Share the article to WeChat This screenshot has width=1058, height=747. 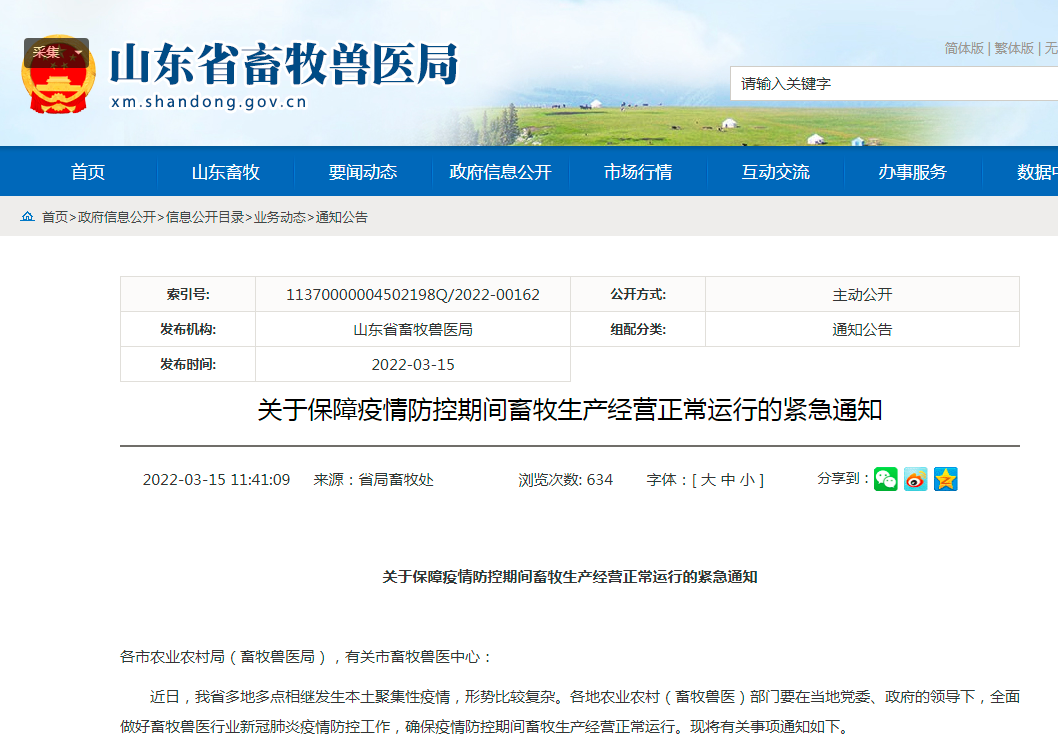click(884, 479)
